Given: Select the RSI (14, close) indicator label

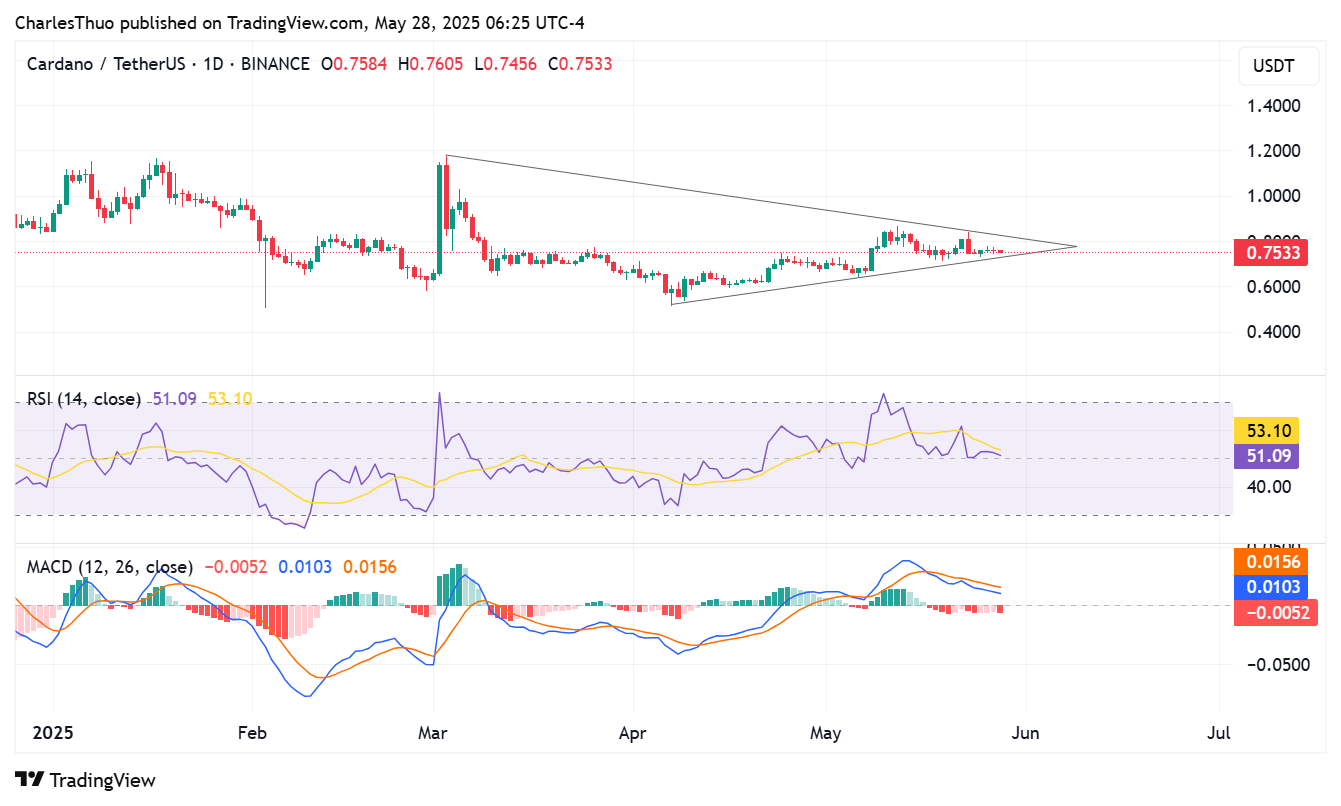Looking at the screenshot, I should [x=83, y=398].
